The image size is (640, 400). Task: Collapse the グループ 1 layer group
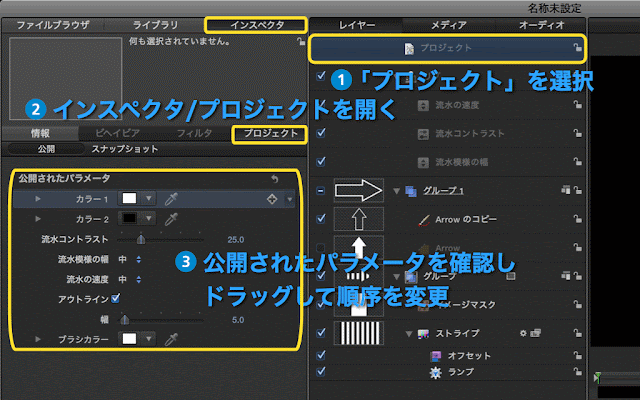pyautogui.click(x=396, y=191)
